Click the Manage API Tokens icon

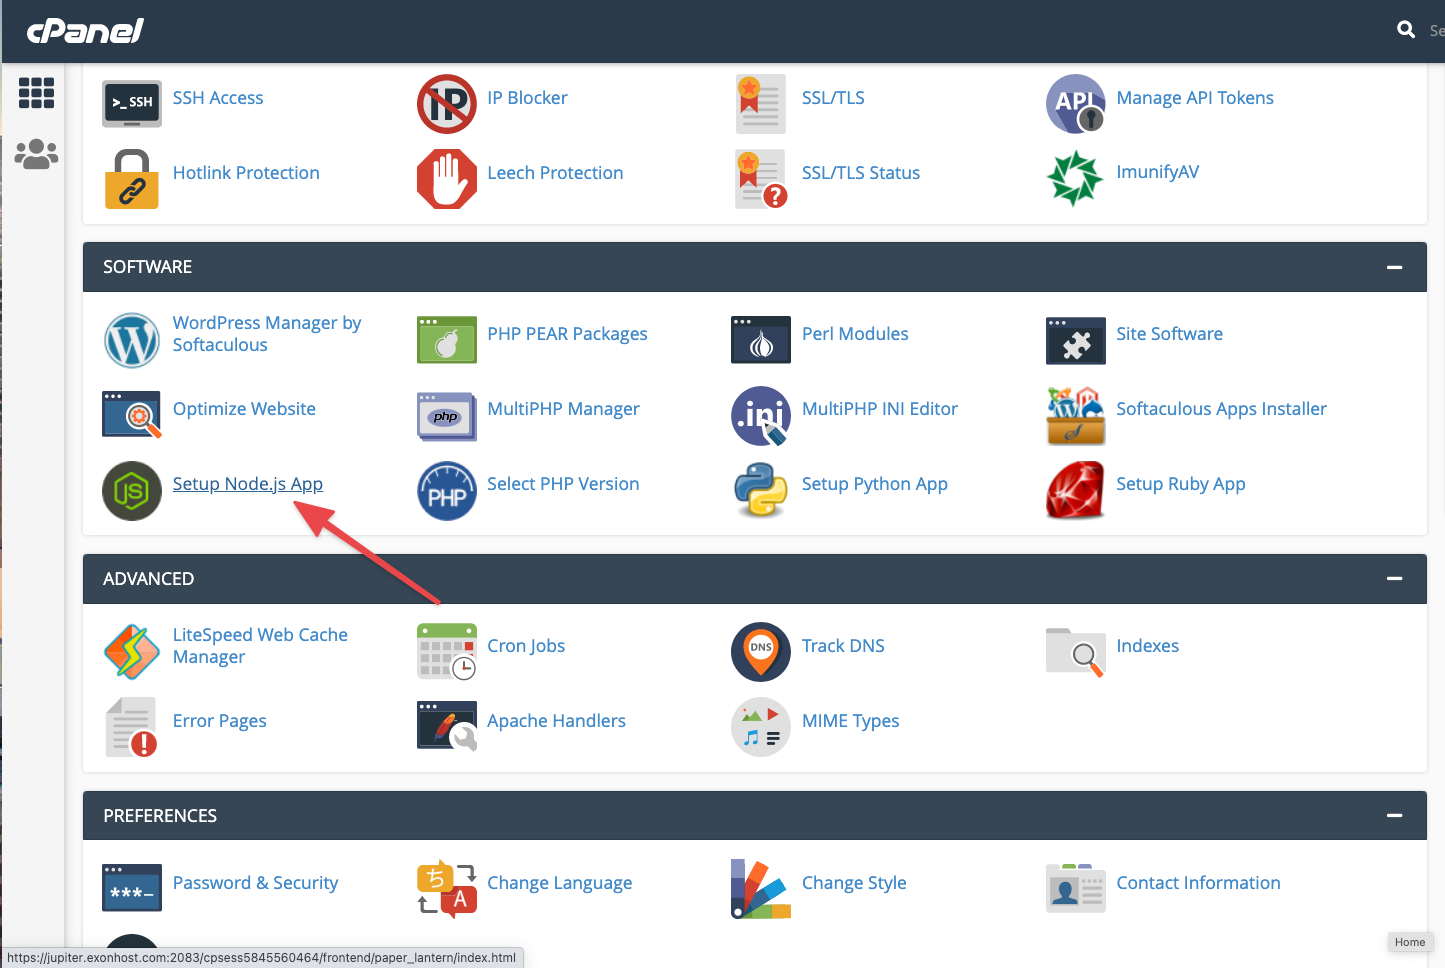point(1076,103)
